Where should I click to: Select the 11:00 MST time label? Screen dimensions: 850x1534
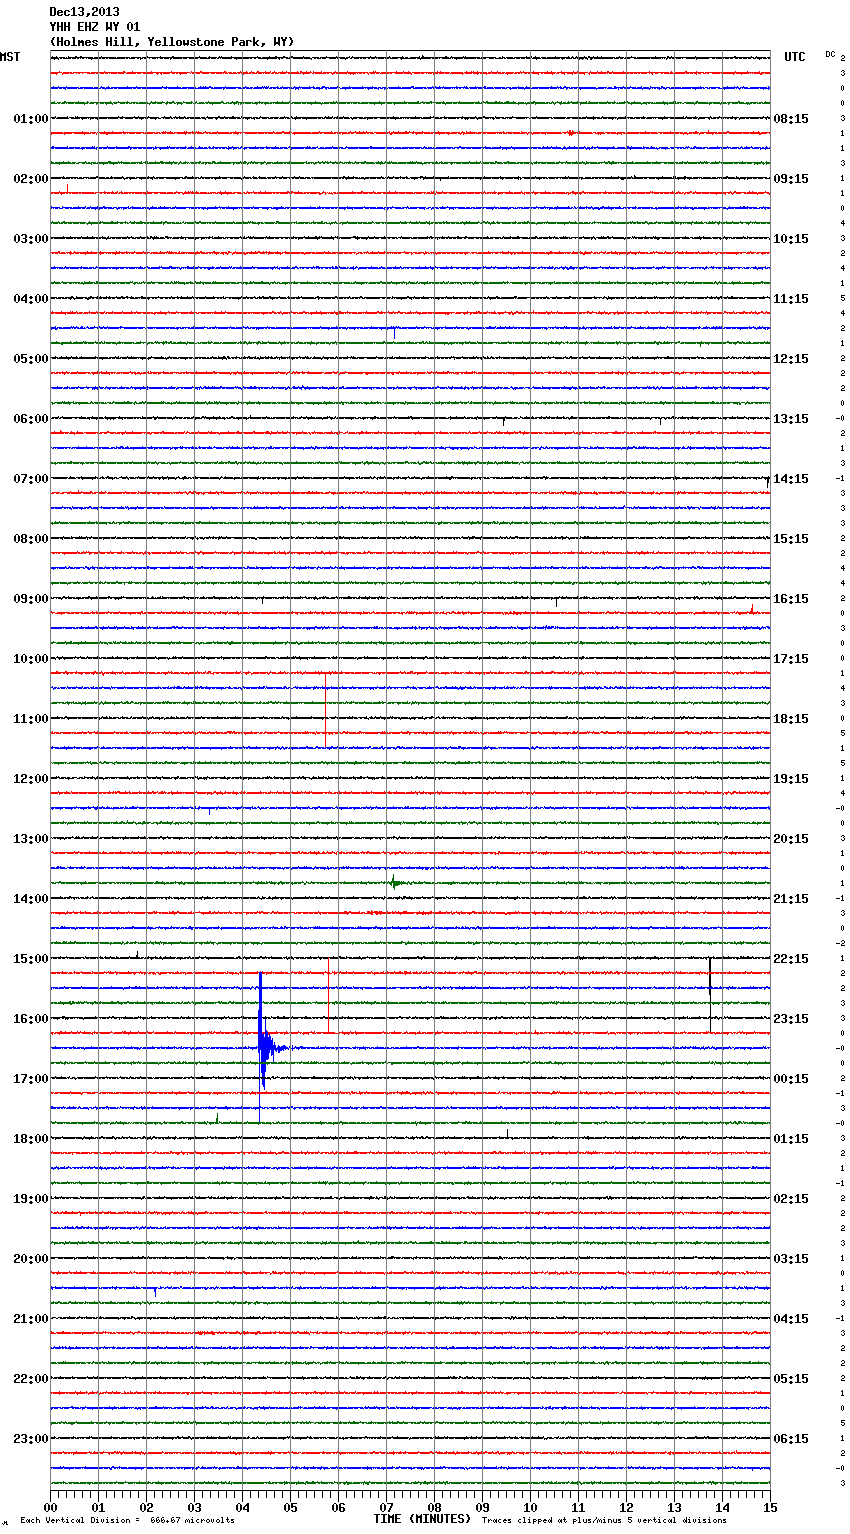tap(30, 719)
